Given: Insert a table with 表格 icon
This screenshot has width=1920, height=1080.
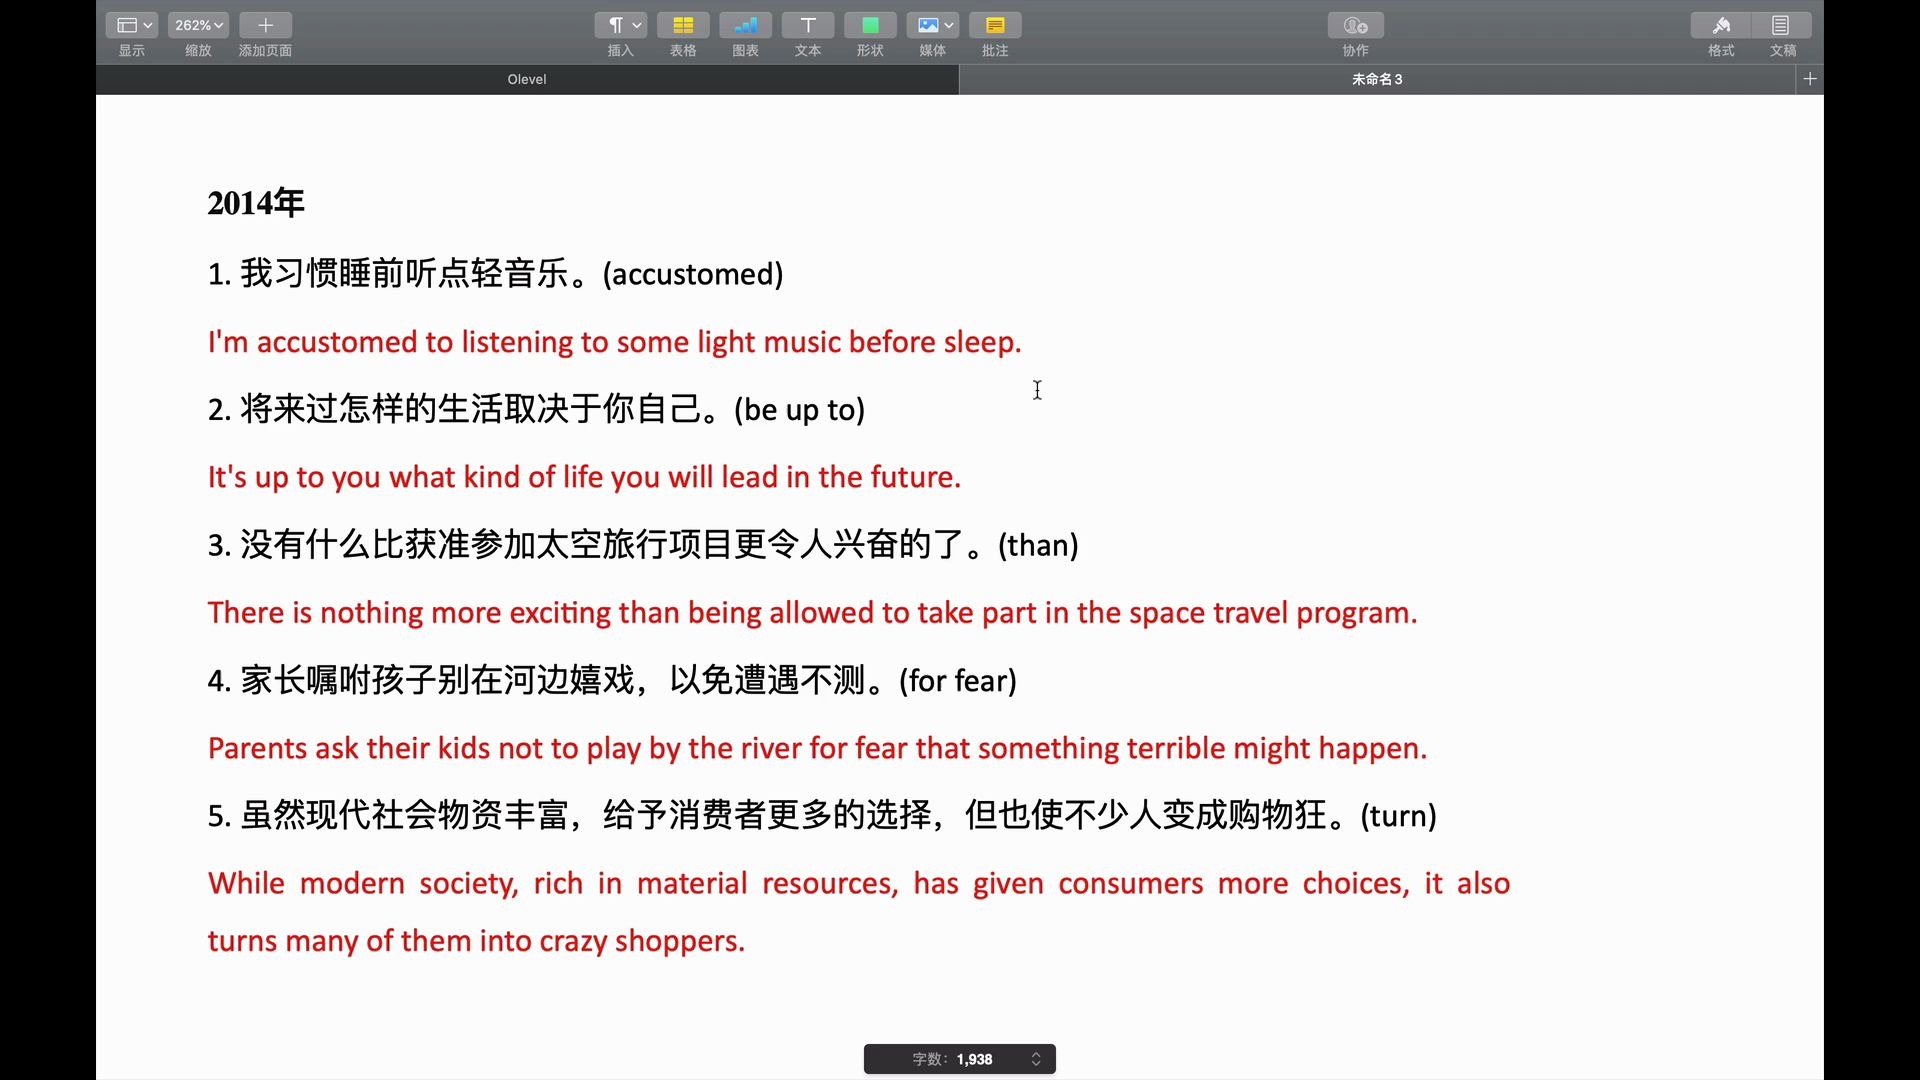Looking at the screenshot, I should (x=683, y=25).
